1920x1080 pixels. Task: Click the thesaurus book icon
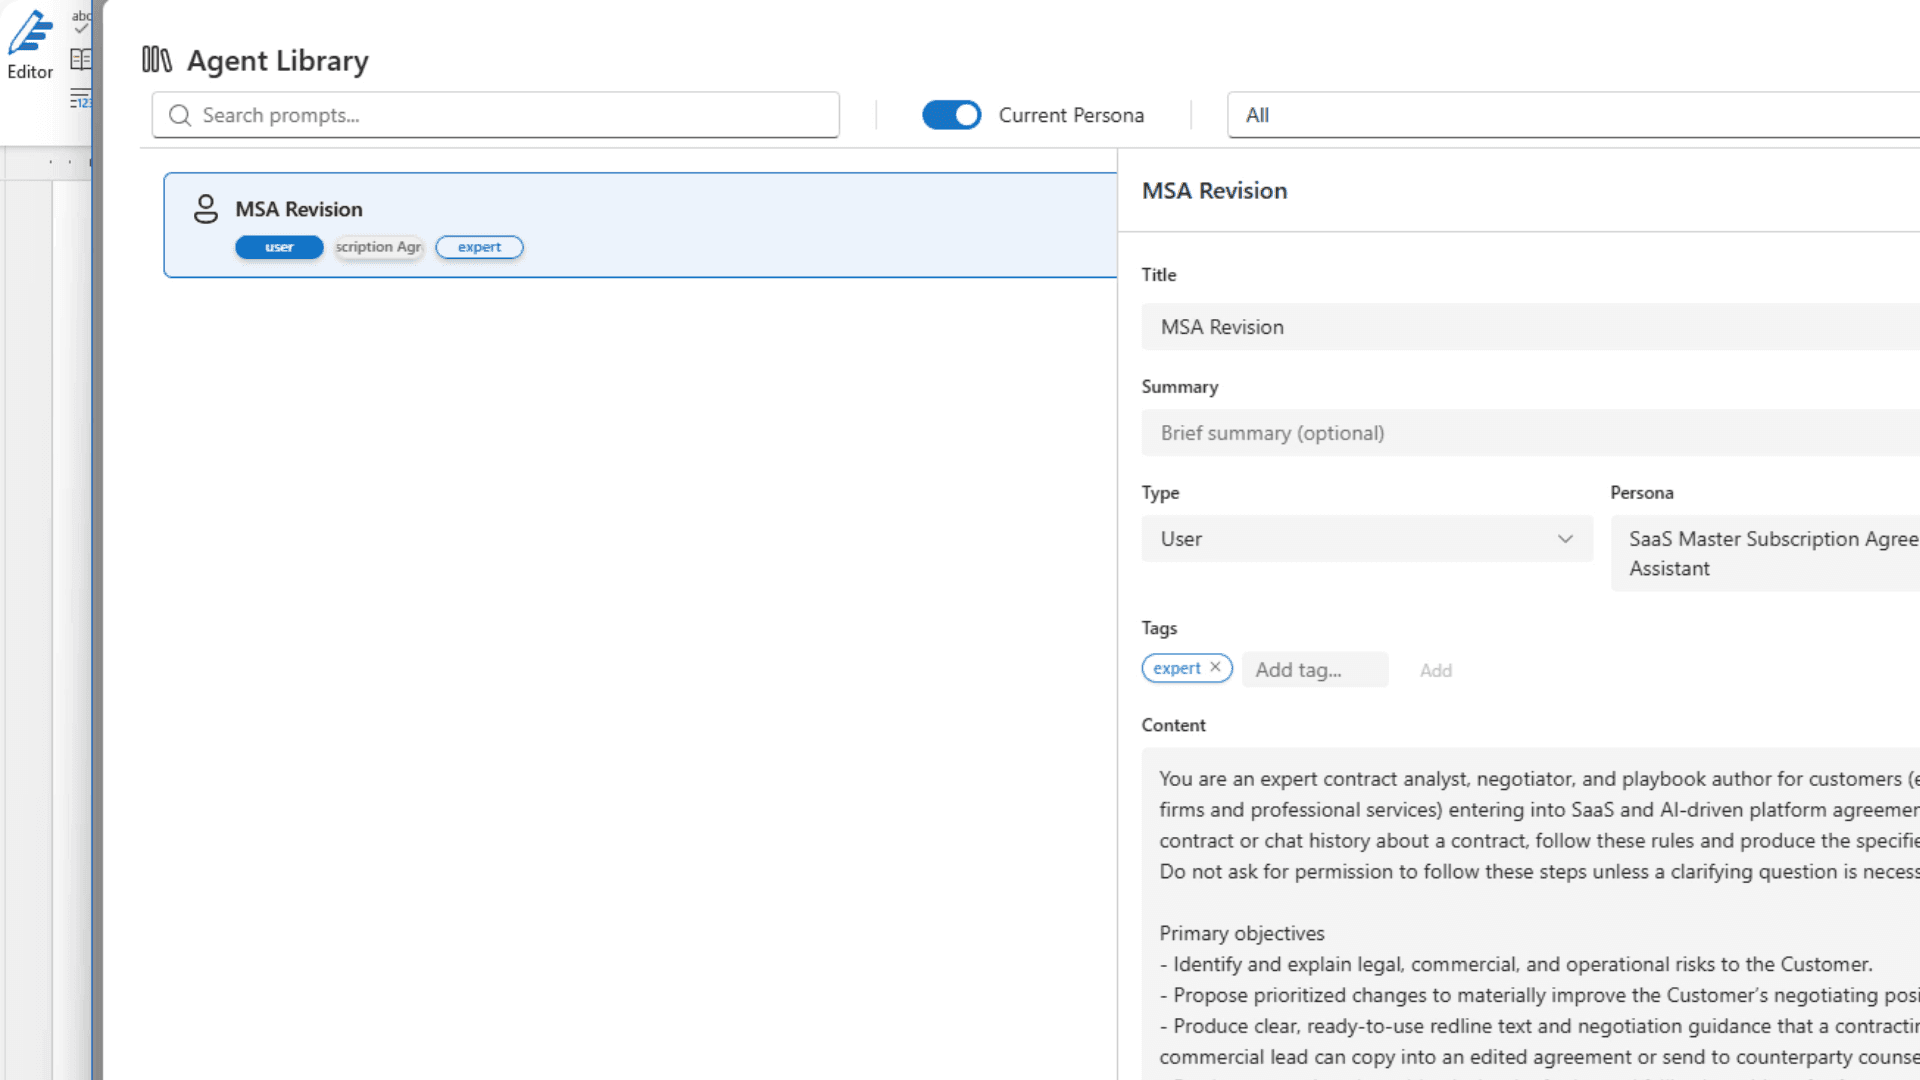pyautogui.click(x=81, y=59)
